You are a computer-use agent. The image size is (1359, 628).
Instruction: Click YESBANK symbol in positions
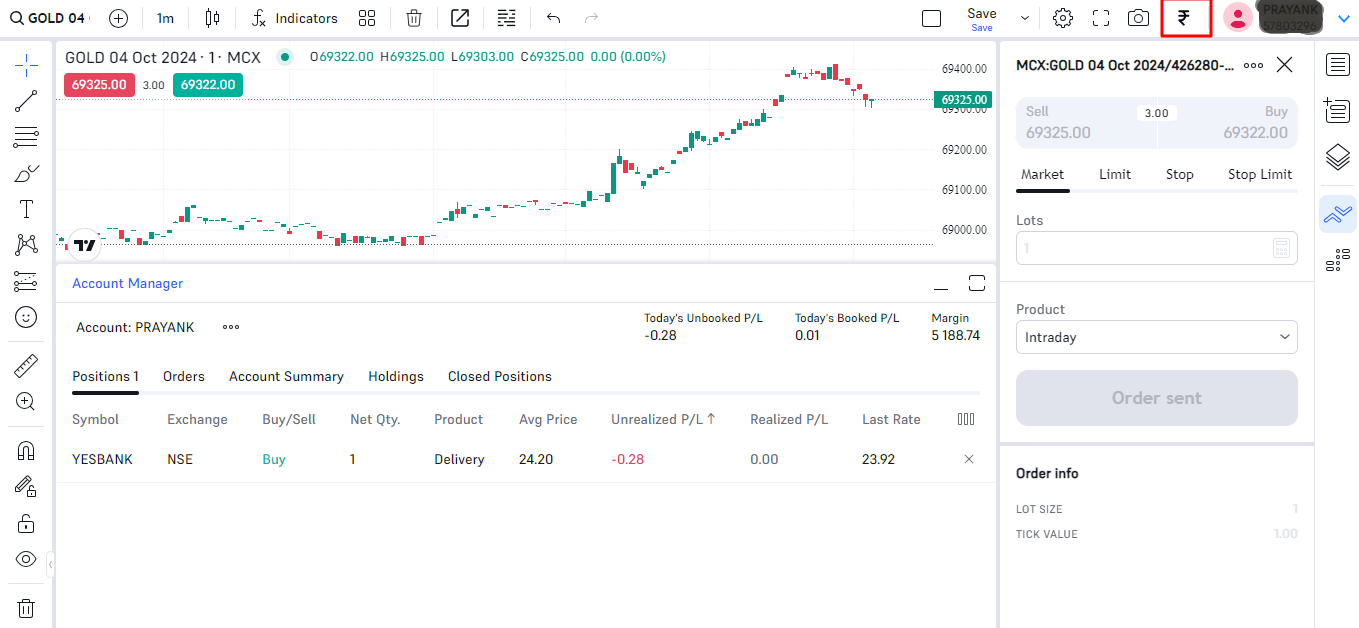(x=102, y=460)
